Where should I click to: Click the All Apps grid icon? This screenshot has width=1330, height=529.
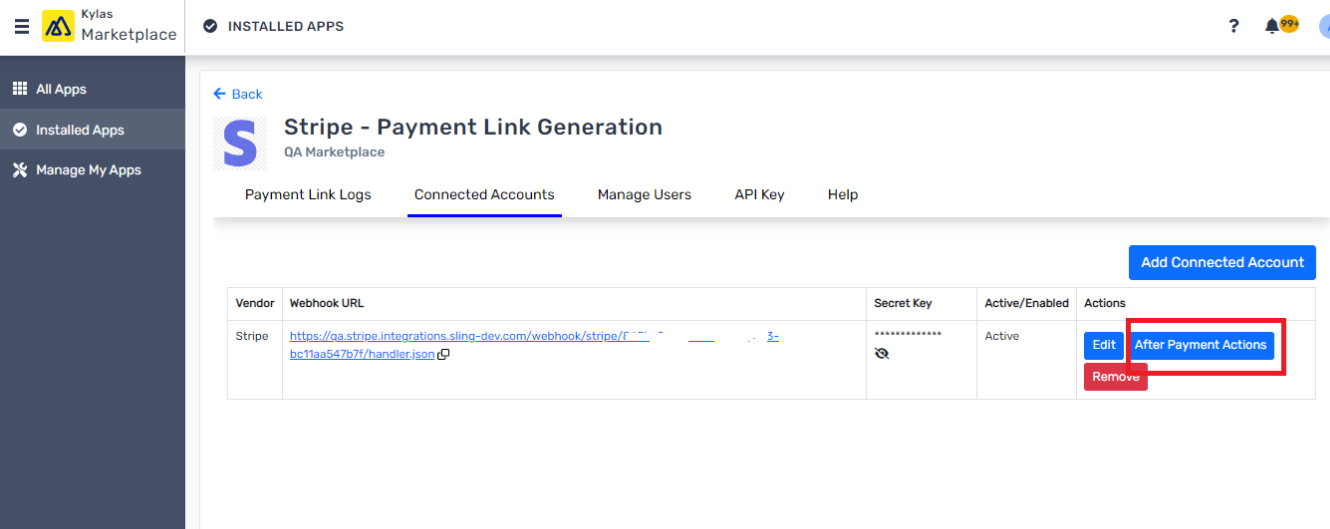point(19,89)
